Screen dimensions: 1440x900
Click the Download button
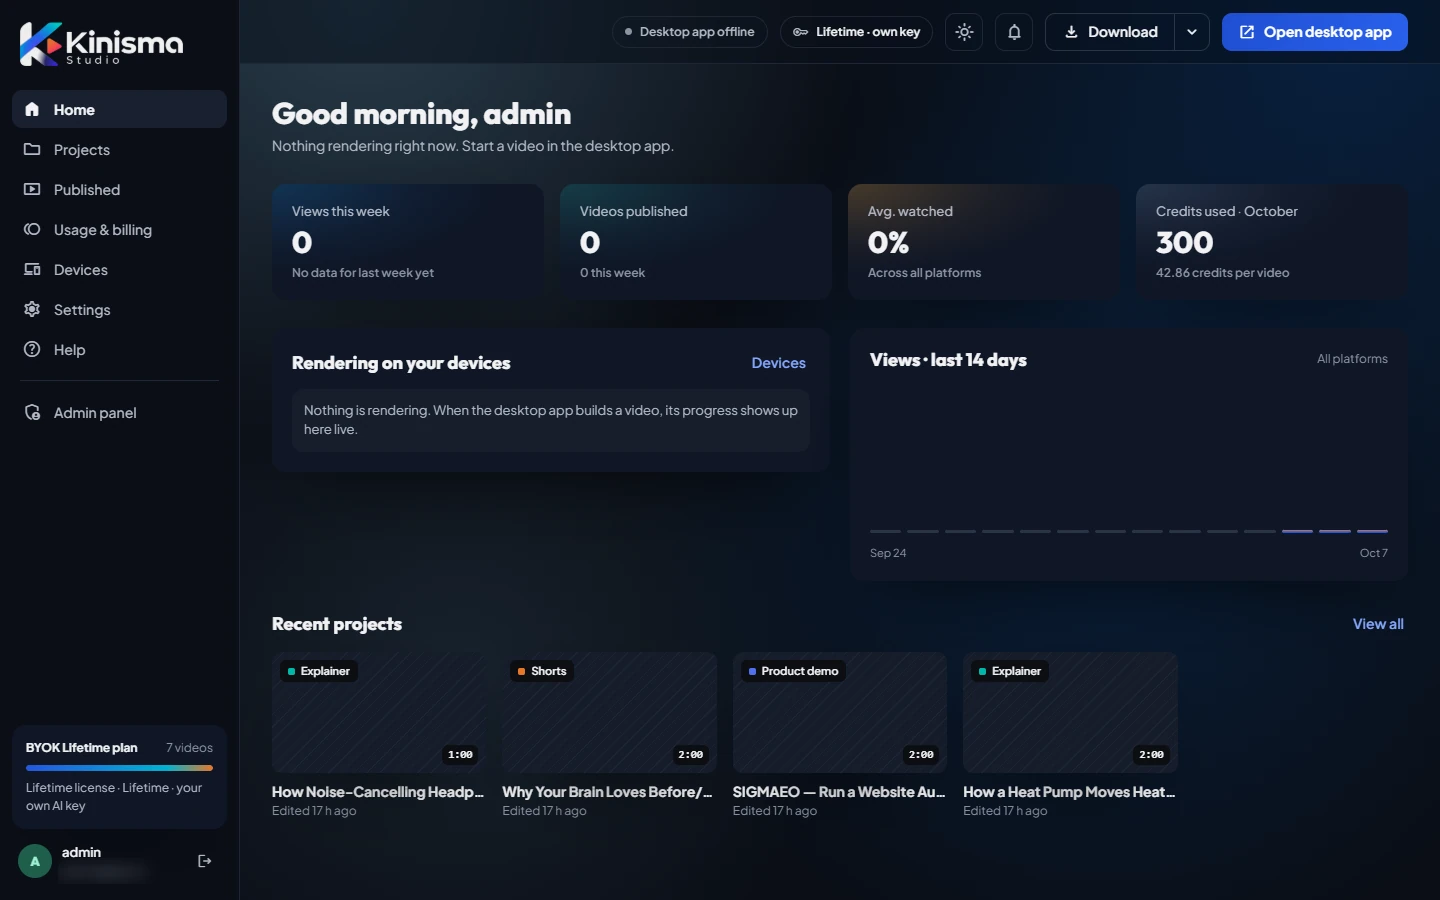(x=1110, y=32)
